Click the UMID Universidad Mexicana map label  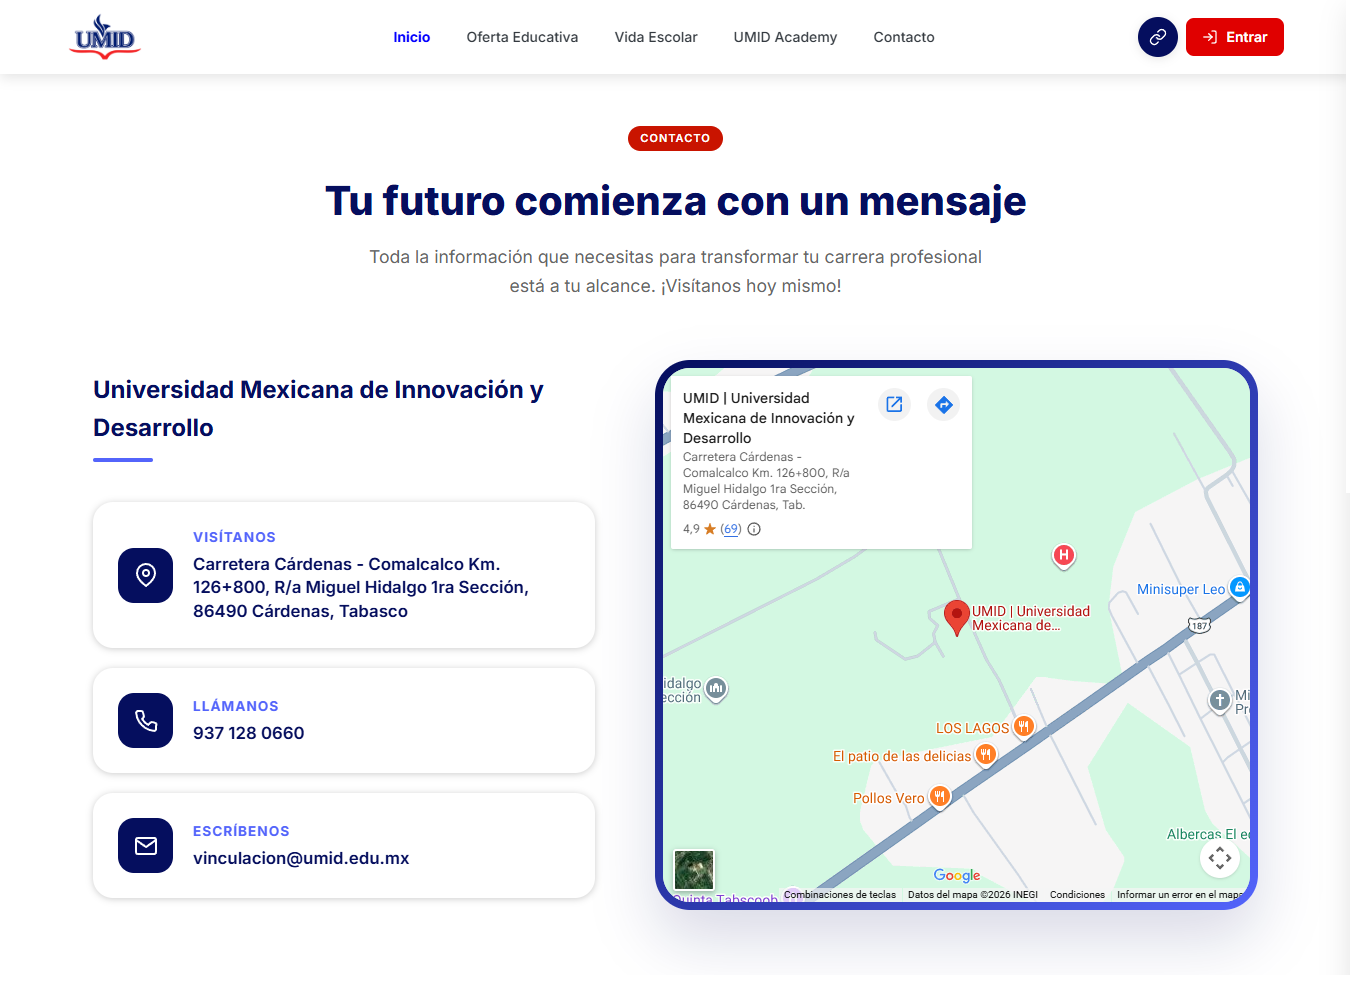coord(1031,618)
